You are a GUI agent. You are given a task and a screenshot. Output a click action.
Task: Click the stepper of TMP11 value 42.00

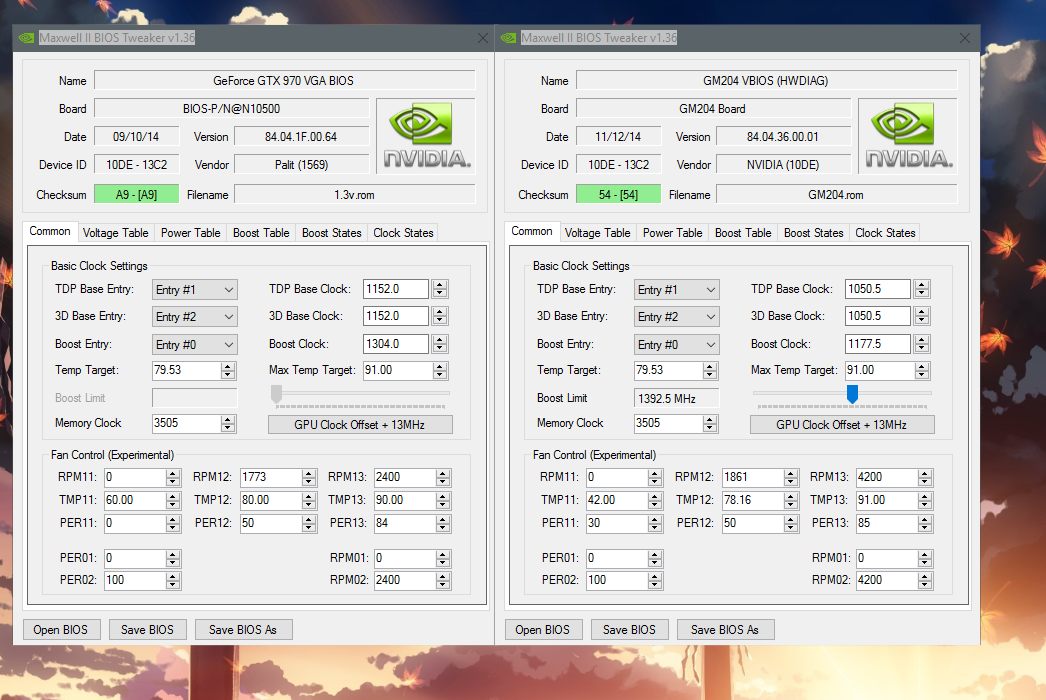655,500
